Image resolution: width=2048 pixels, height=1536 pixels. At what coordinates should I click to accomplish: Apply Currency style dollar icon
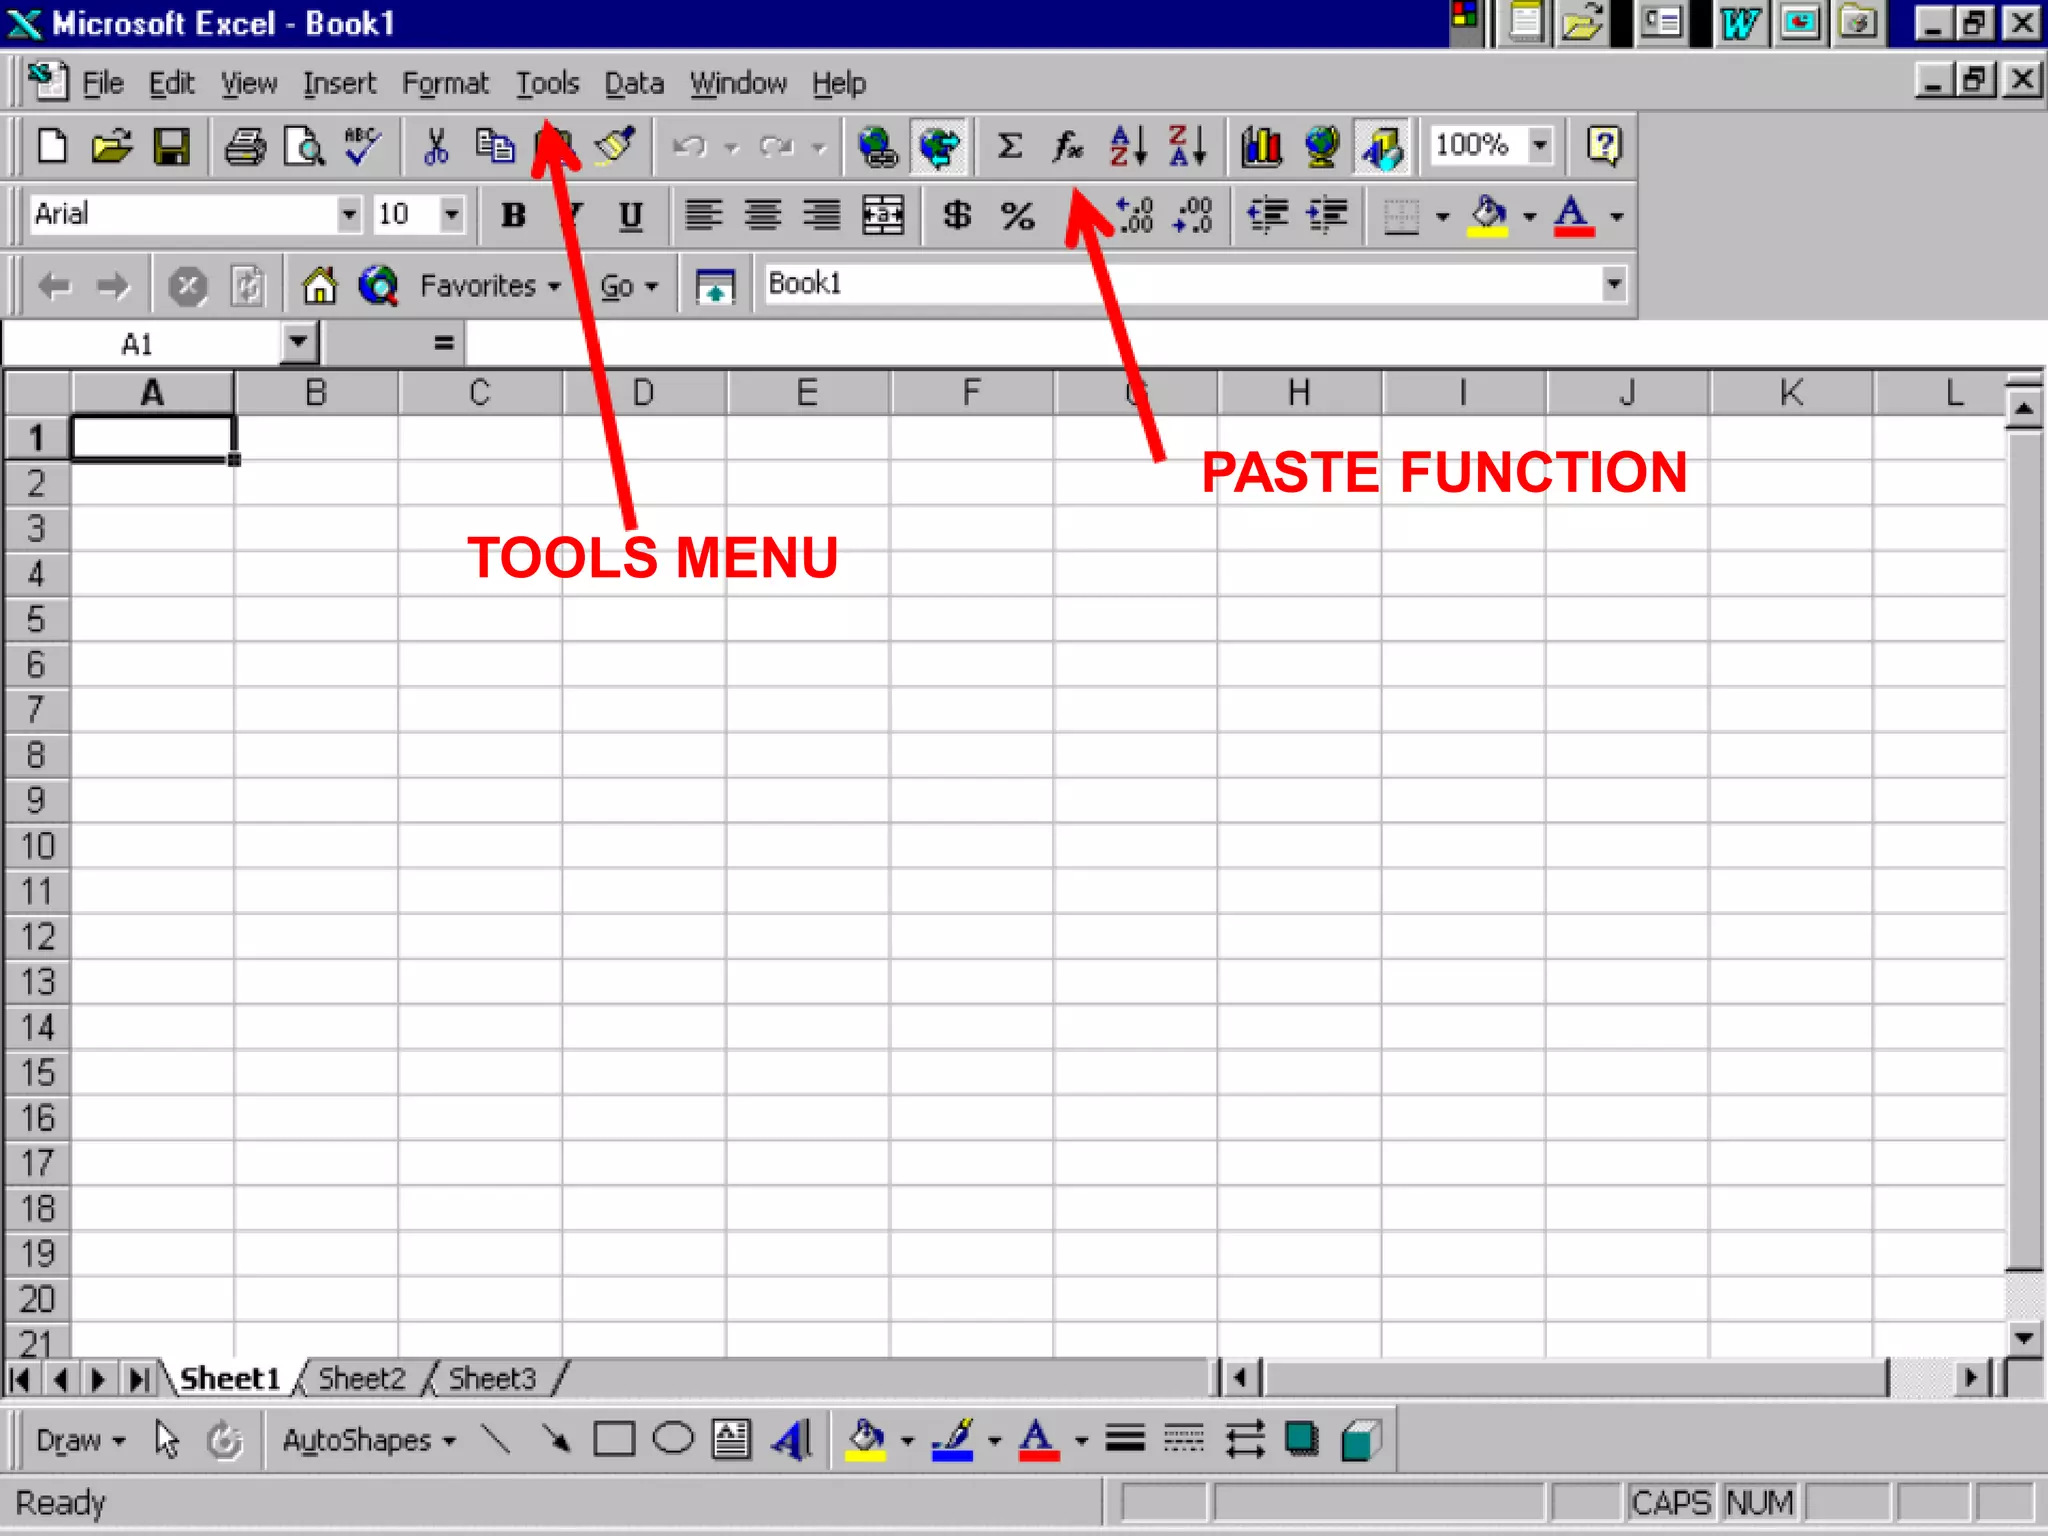pyautogui.click(x=957, y=215)
